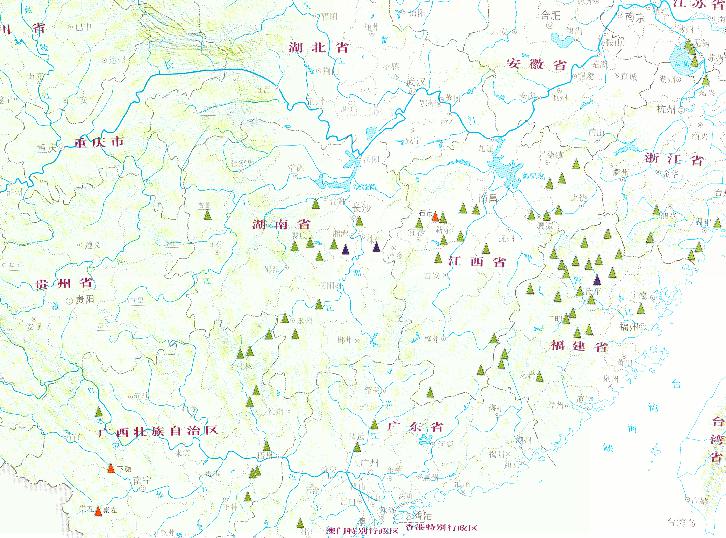Click the 广西壮族自治区 region label
The width and height of the screenshot is (726, 538).
(x=157, y=431)
